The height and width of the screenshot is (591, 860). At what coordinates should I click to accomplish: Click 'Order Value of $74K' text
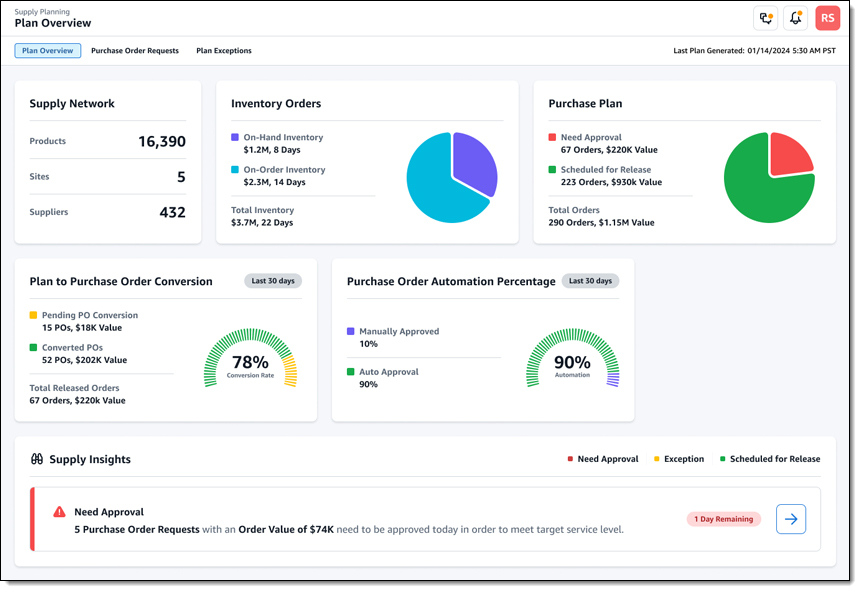tap(286, 530)
